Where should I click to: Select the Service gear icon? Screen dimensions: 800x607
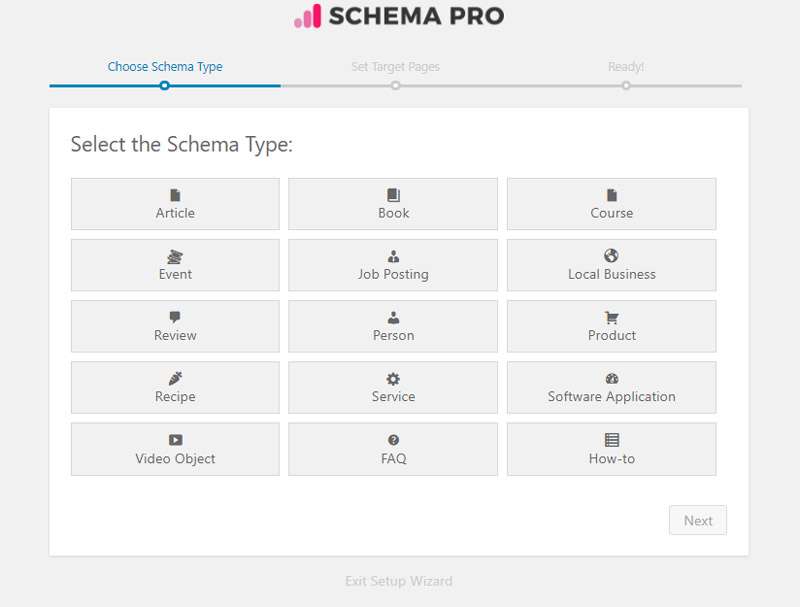[393, 379]
